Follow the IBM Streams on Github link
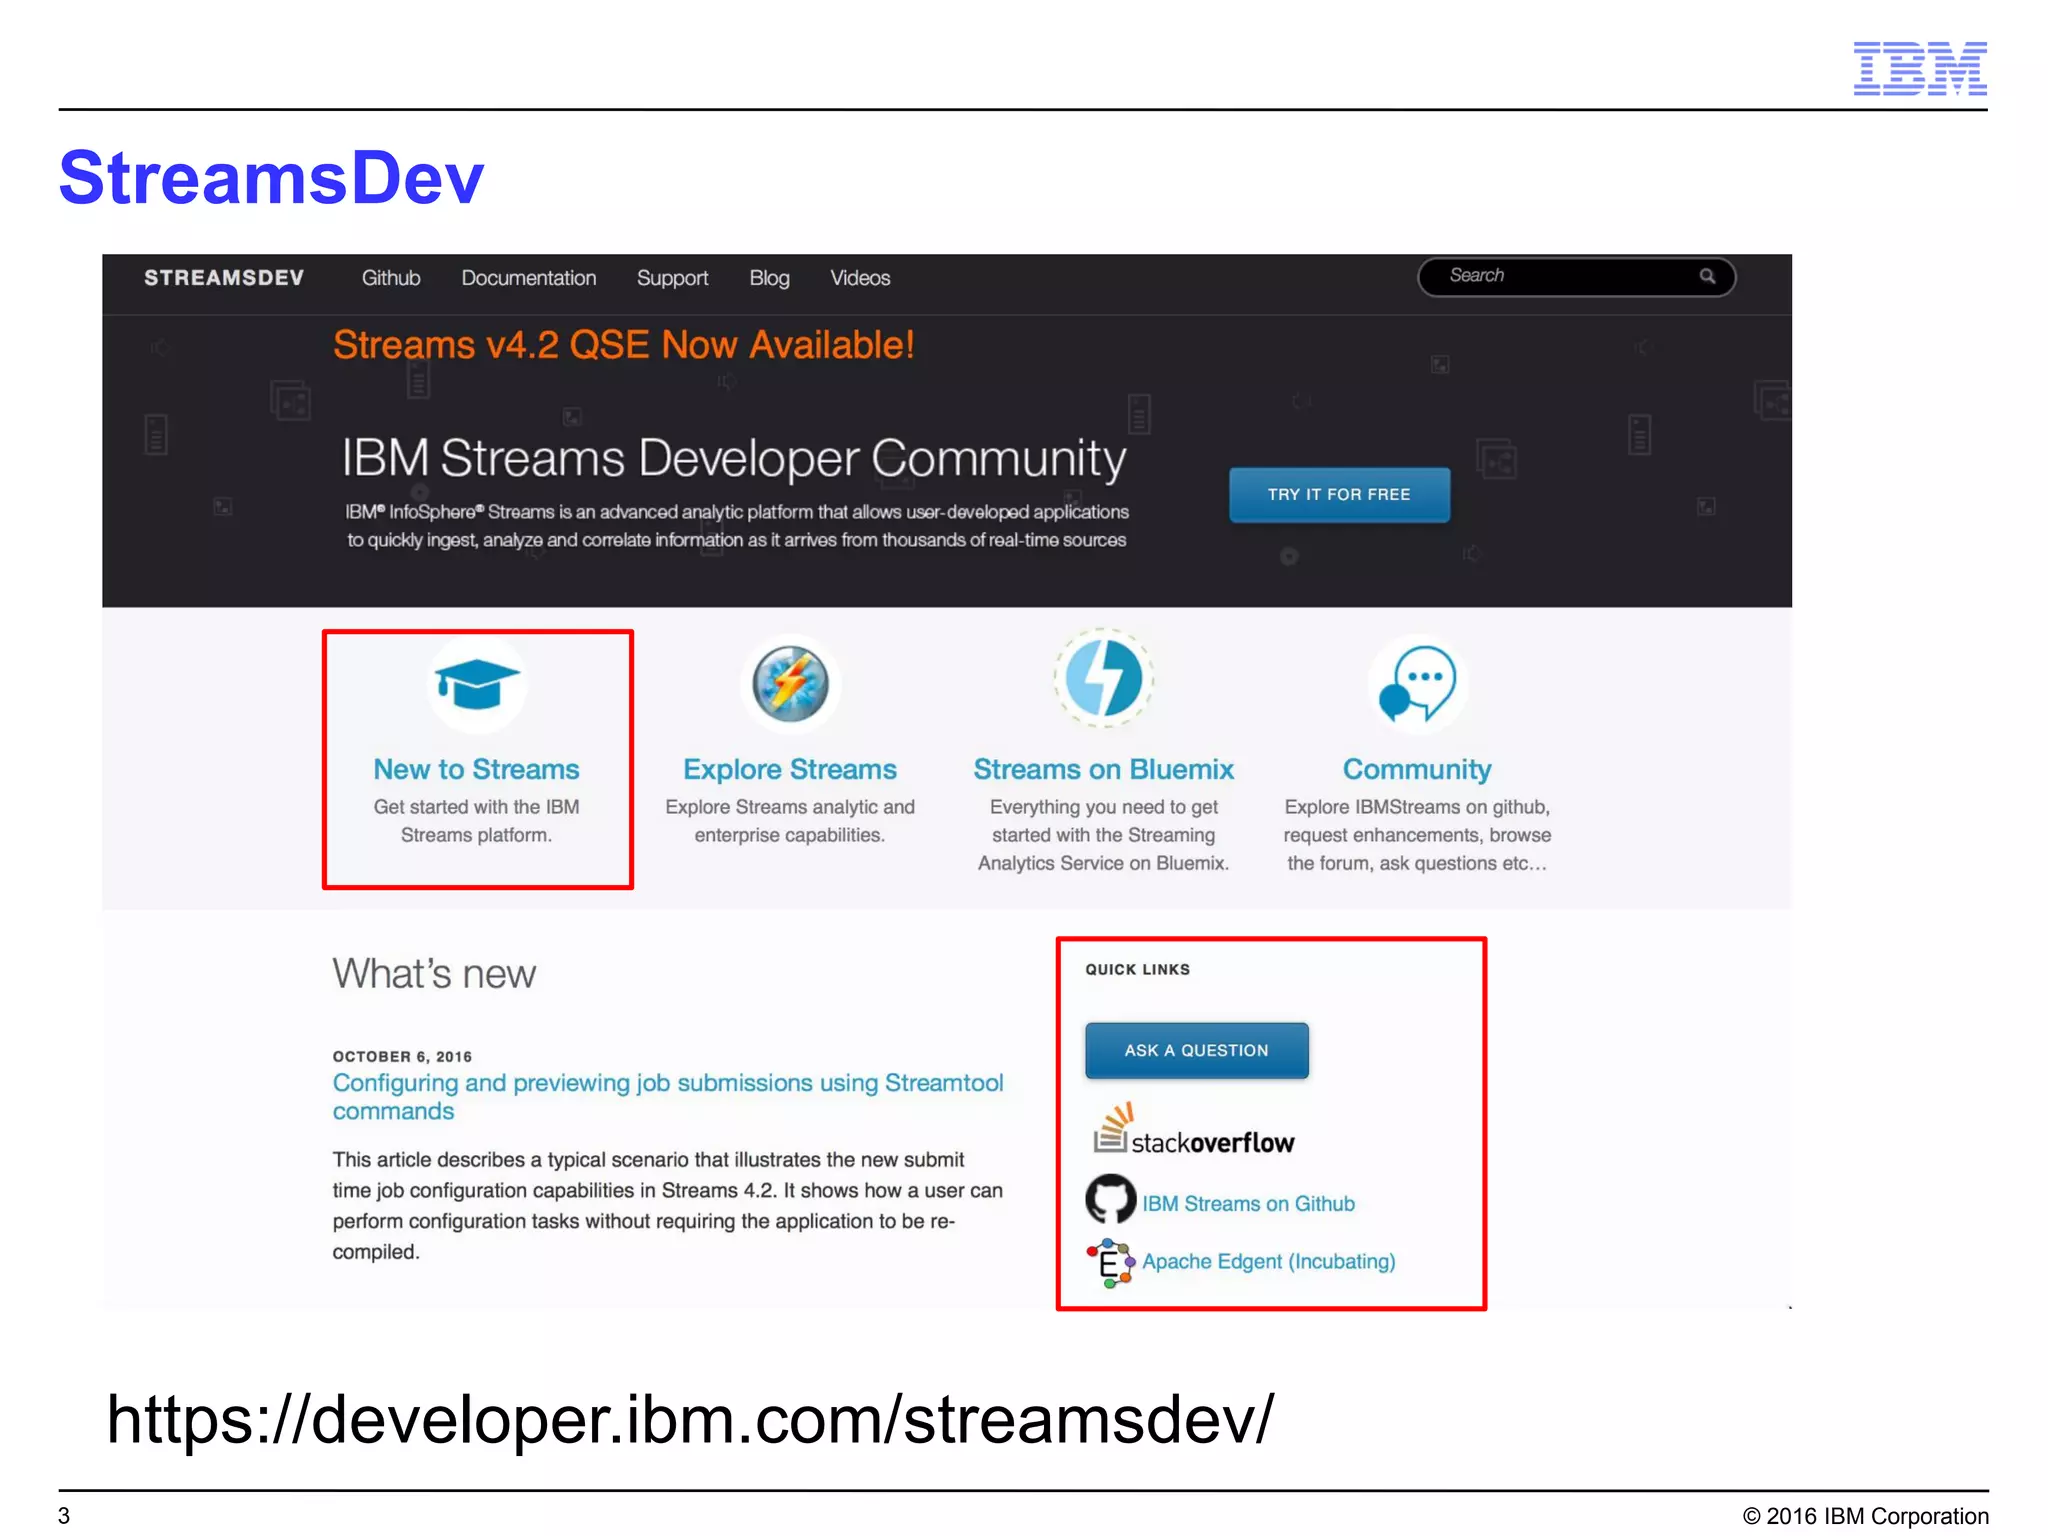 point(1248,1204)
